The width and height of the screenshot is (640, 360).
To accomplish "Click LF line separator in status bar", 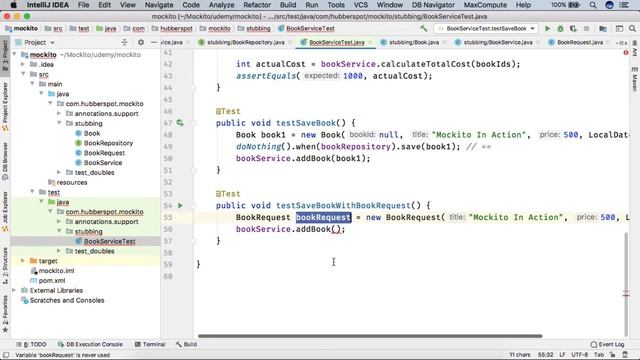I will click(562, 355).
